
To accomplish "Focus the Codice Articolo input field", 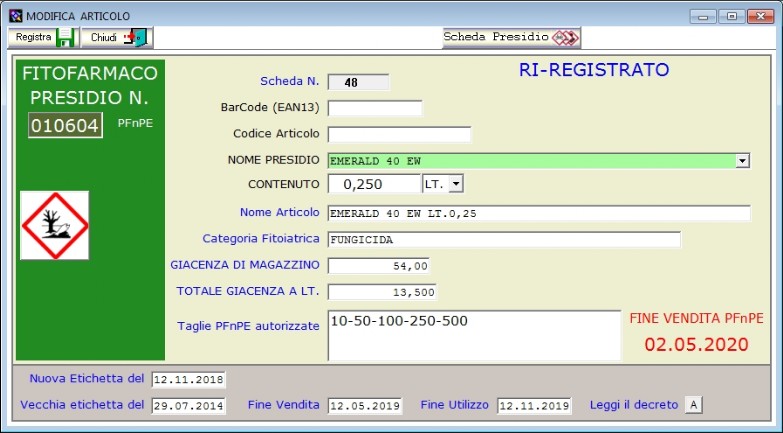I will (399, 134).
